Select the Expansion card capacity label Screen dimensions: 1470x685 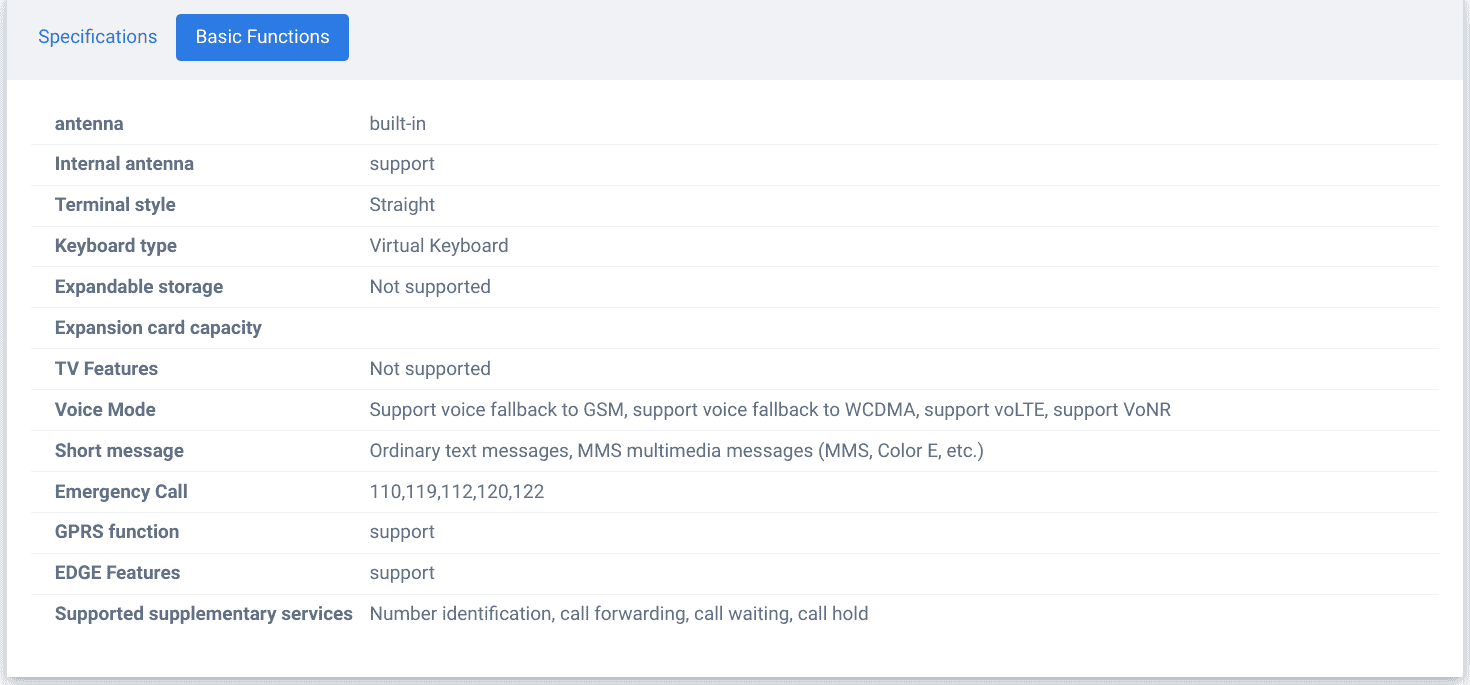coord(158,328)
